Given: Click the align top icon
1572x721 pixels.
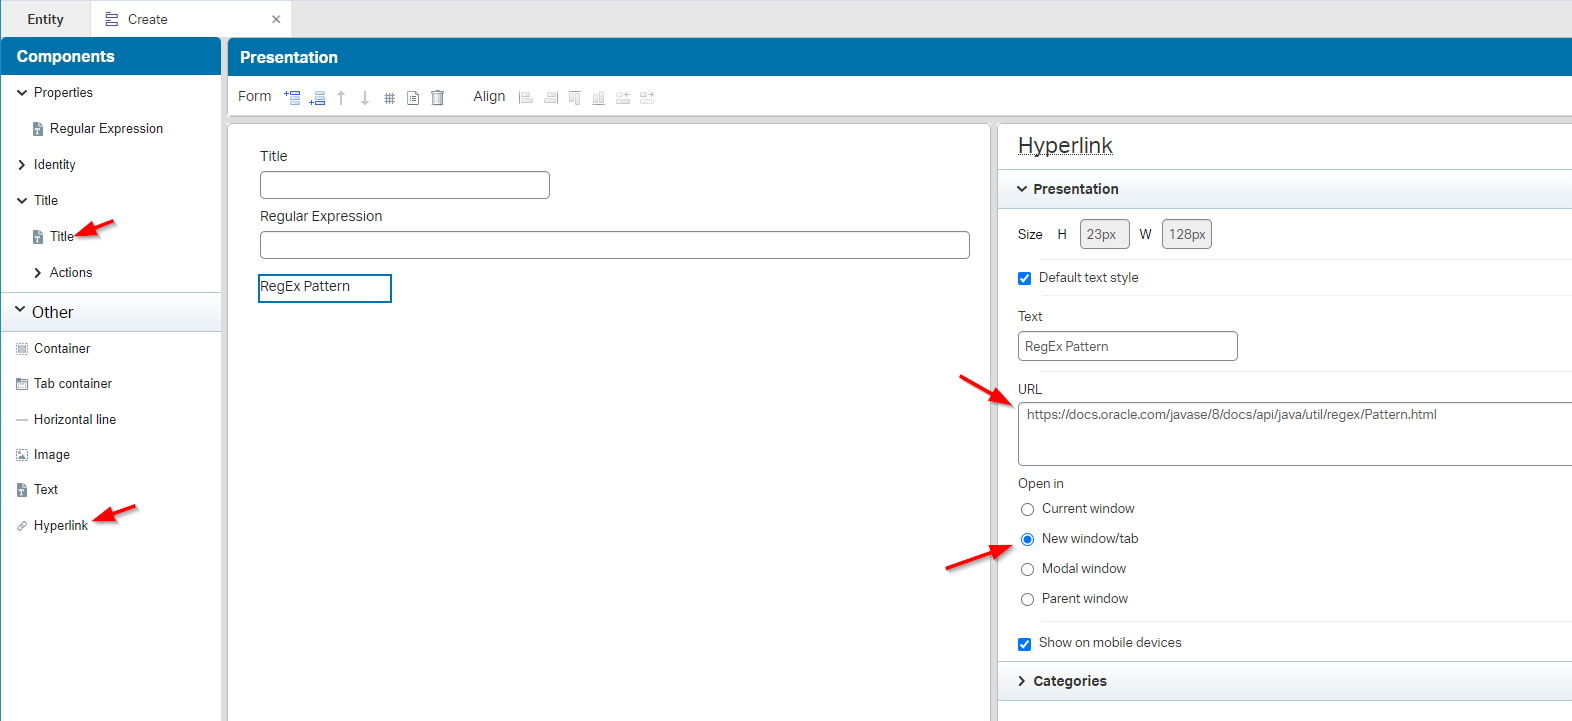Looking at the screenshot, I should pyautogui.click(x=574, y=98).
